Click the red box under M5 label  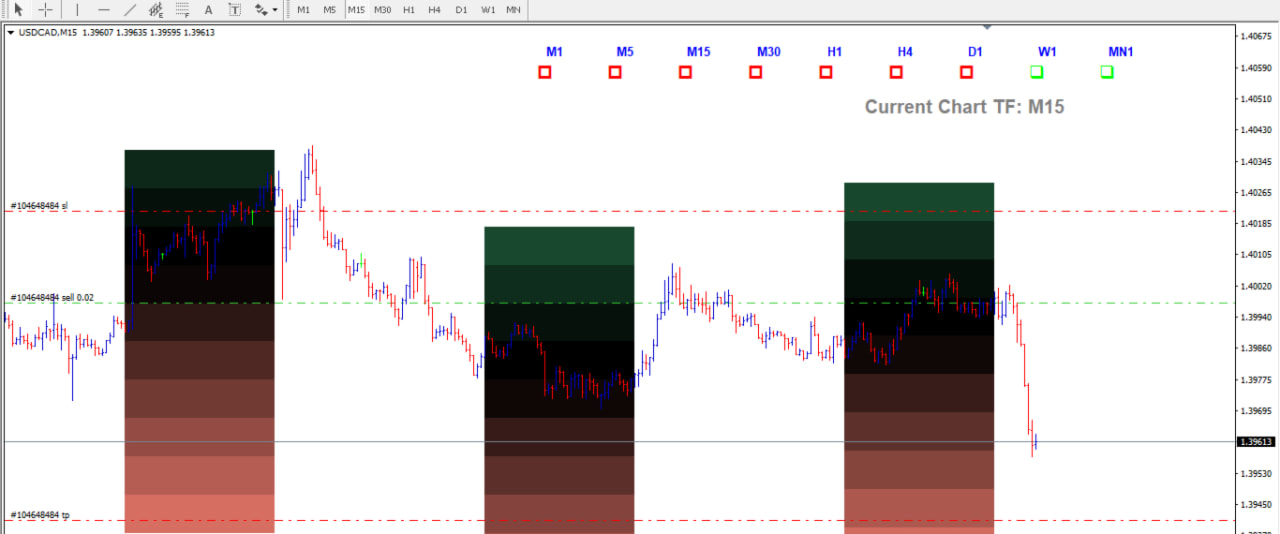(x=615, y=72)
